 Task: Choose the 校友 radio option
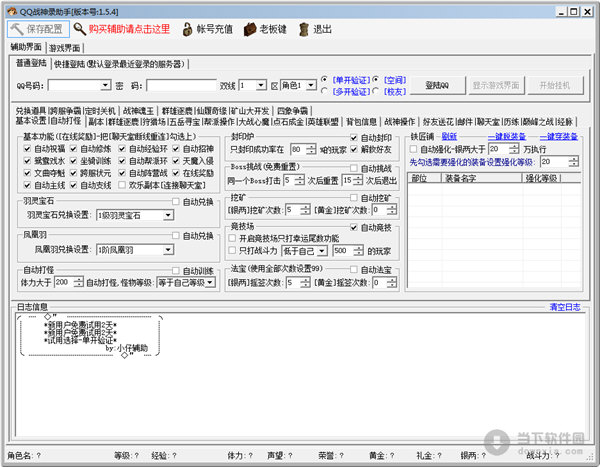[376, 91]
